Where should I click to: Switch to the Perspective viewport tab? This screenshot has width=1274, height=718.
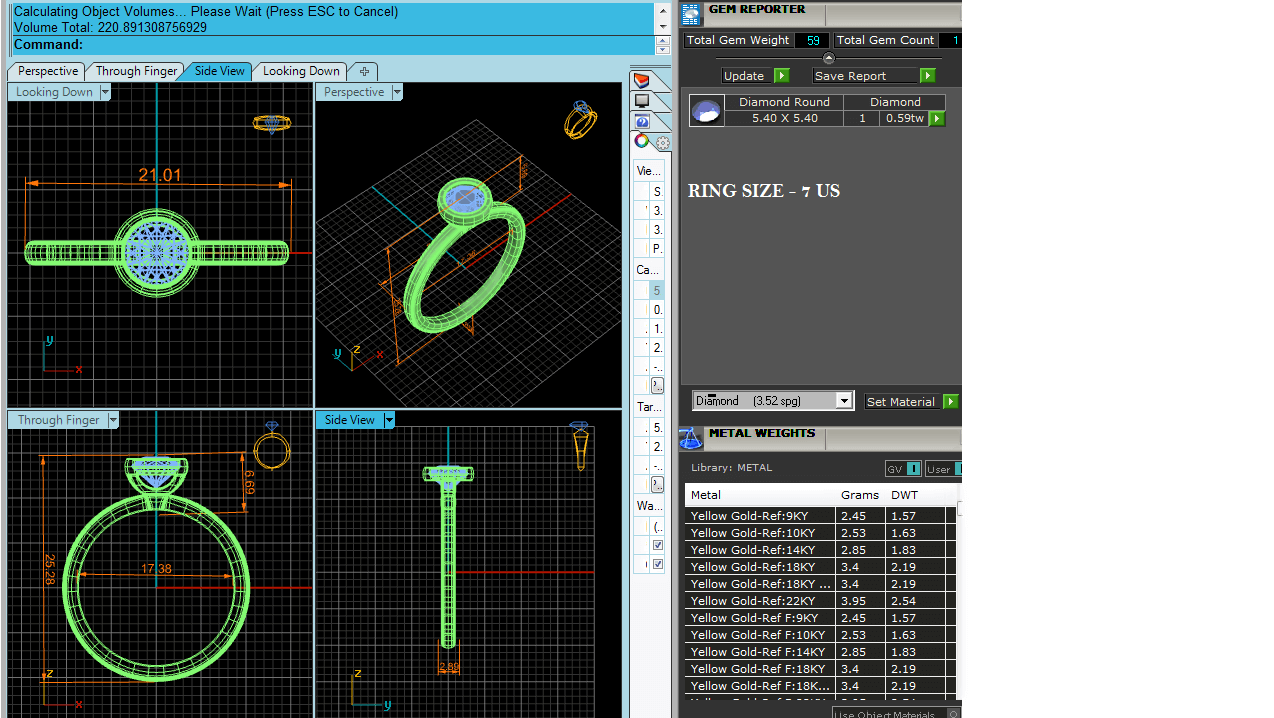coord(47,71)
